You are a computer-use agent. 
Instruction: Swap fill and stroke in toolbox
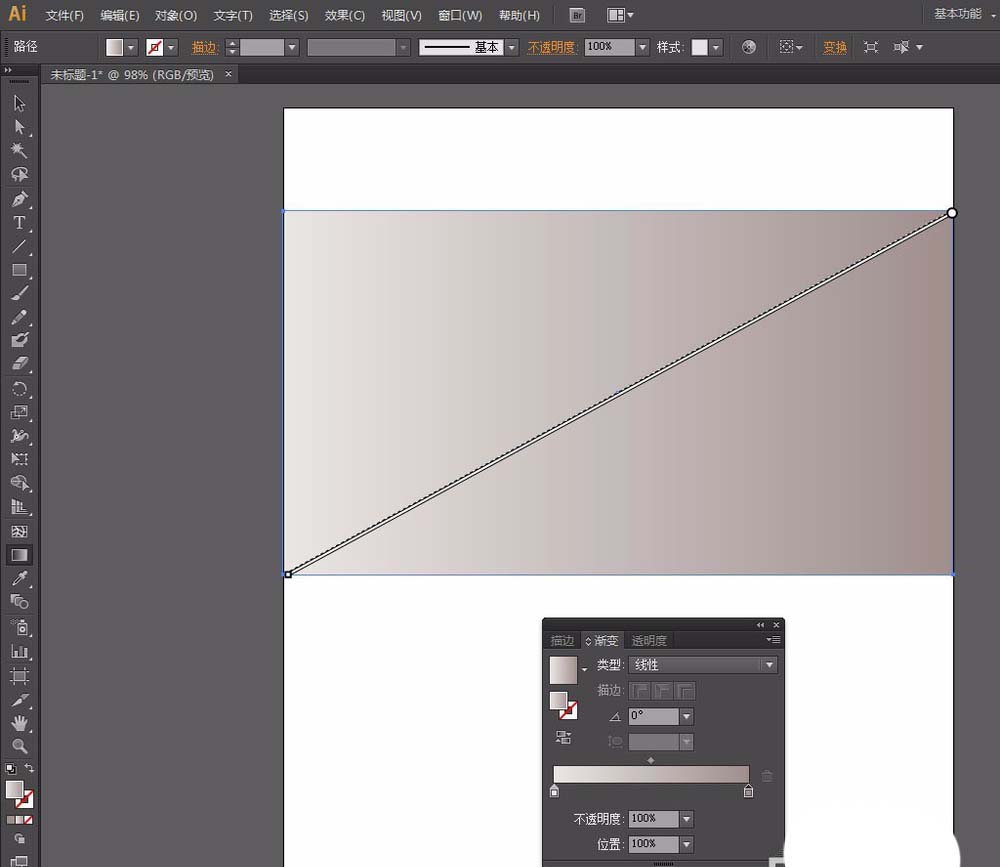(29, 768)
